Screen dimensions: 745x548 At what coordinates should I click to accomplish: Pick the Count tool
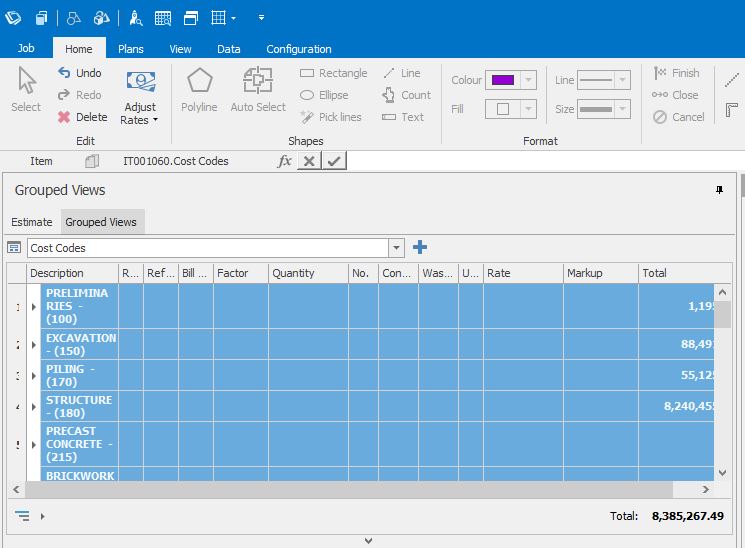(x=406, y=95)
